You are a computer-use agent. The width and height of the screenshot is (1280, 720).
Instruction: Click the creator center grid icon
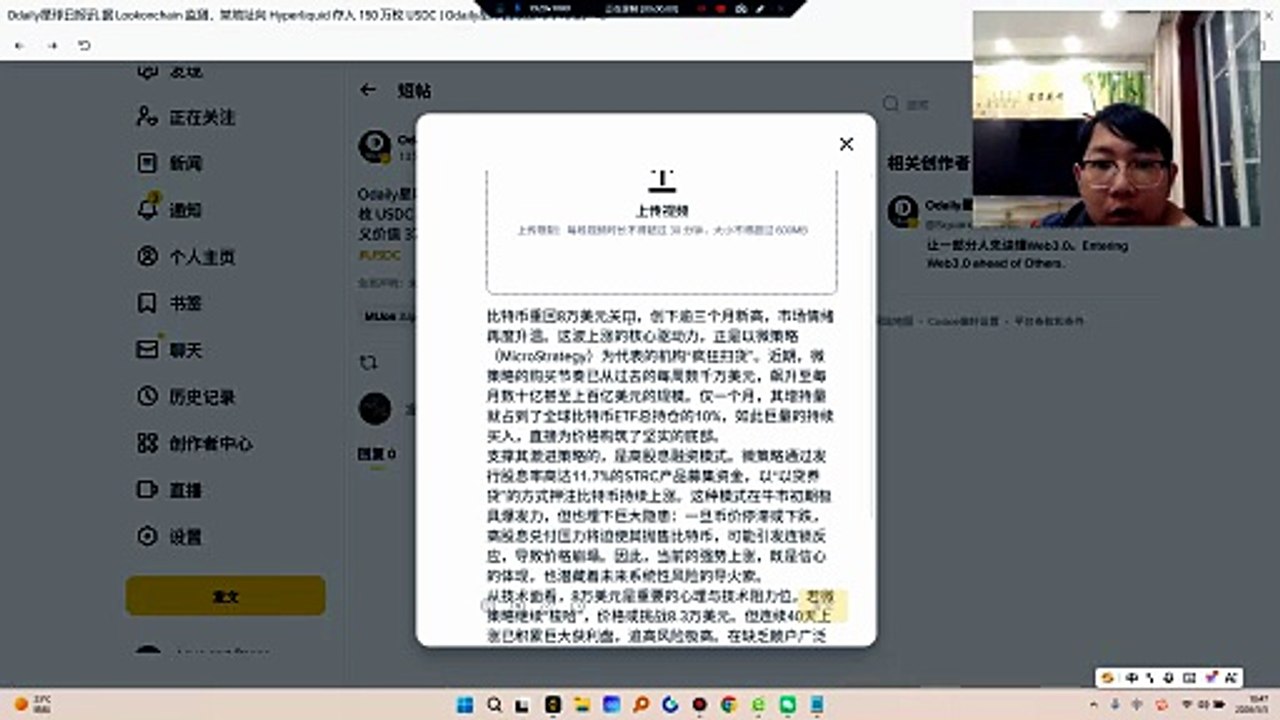[x=148, y=443]
